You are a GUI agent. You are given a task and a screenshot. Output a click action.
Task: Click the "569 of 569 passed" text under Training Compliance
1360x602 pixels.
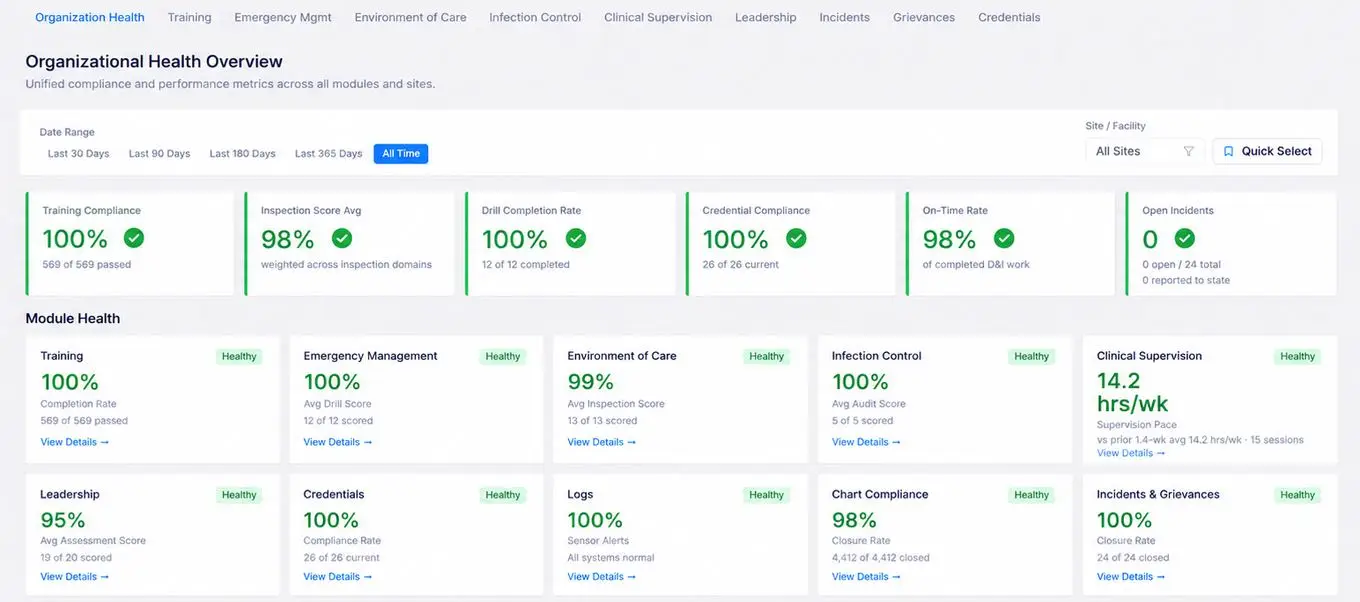tap(87, 265)
